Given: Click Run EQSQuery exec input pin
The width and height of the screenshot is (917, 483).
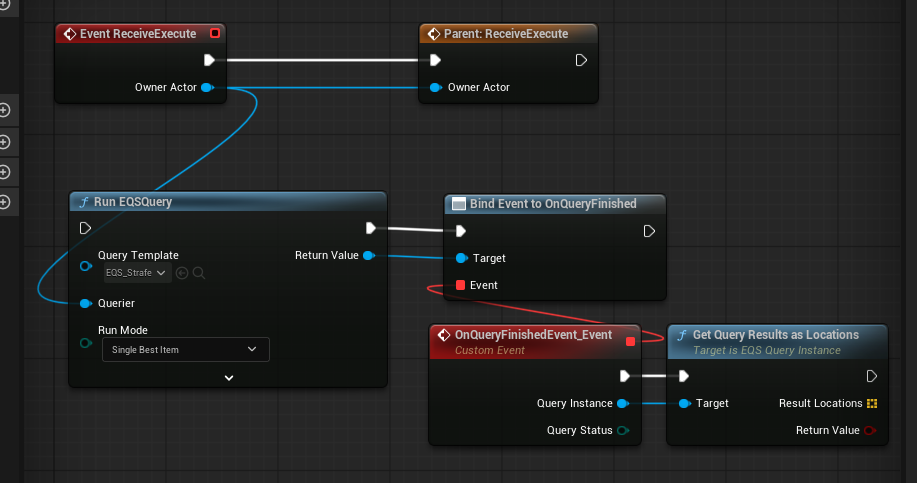Looking at the screenshot, I should [85, 228].
